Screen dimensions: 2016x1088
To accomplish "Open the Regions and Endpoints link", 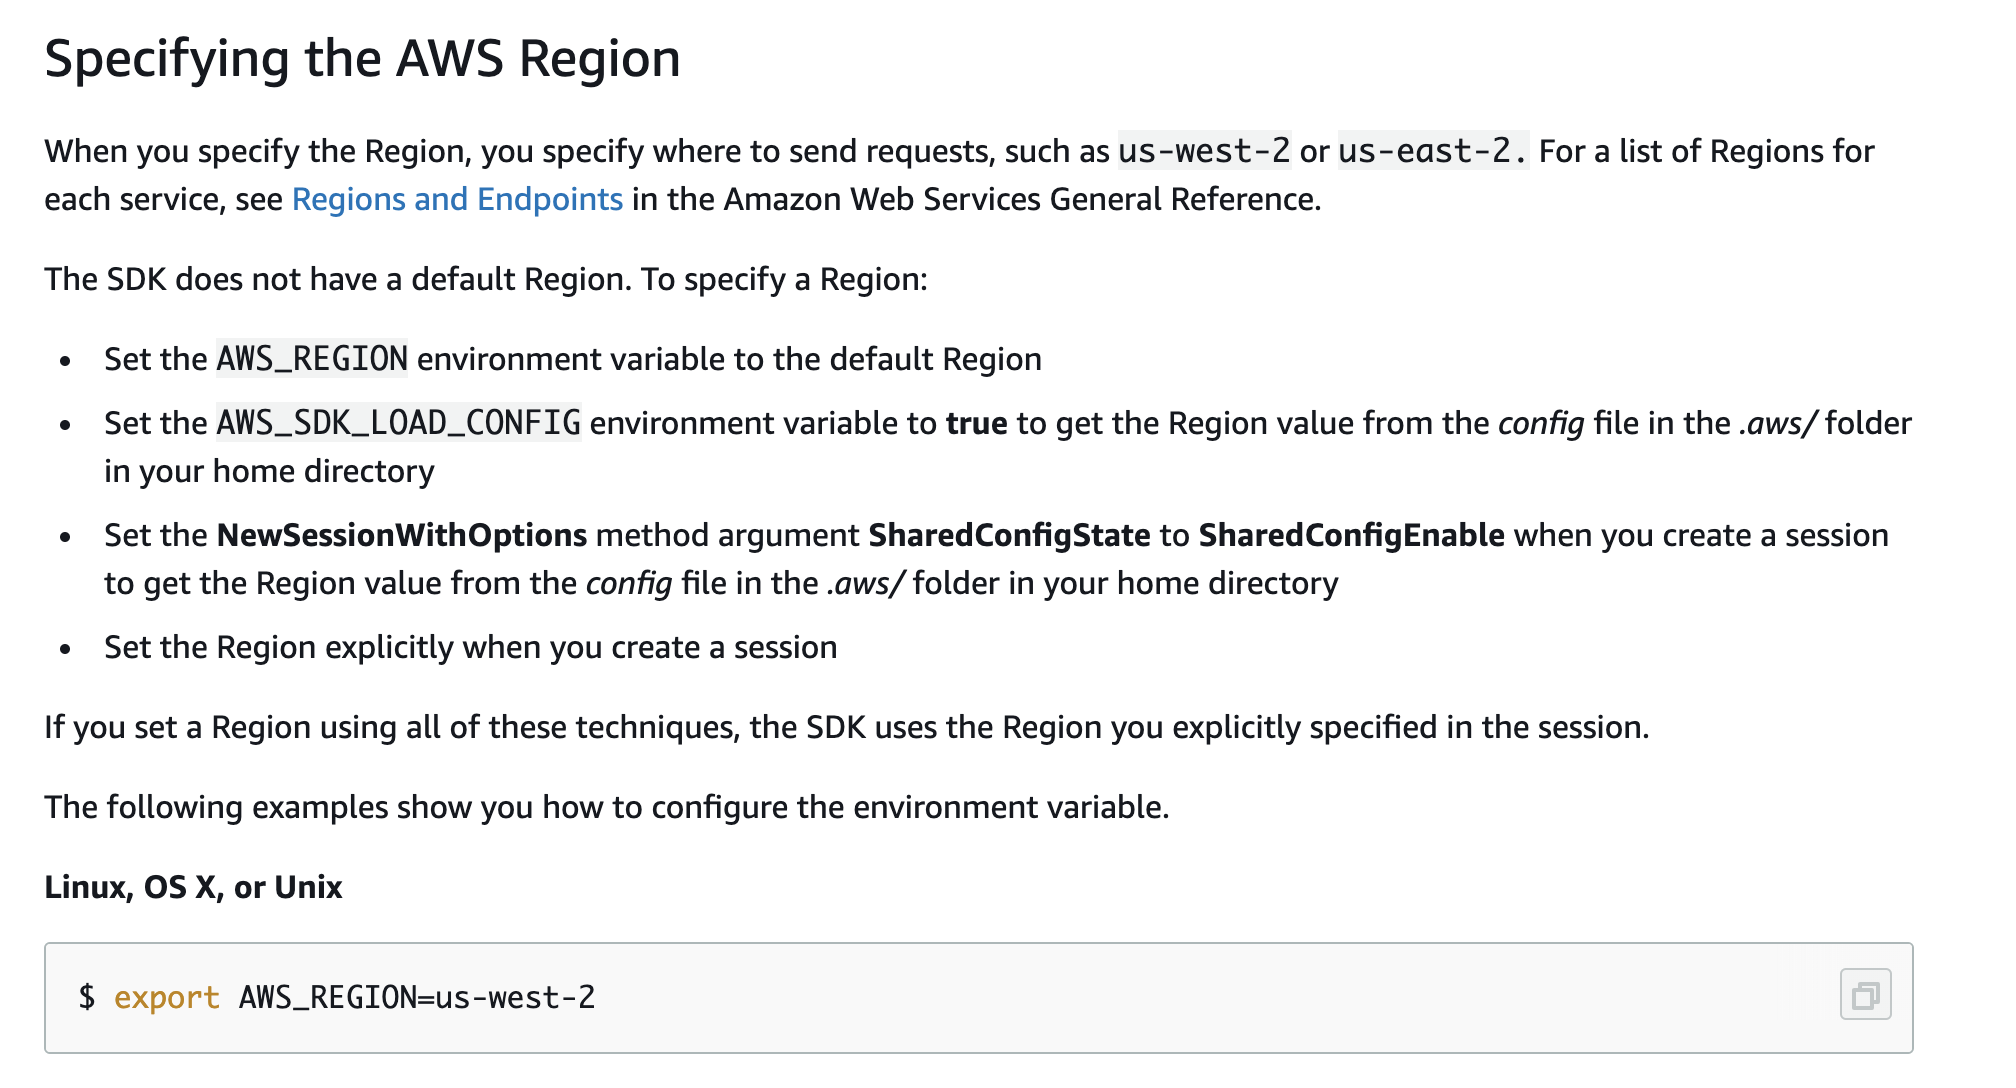I will pyautogui.click(x=457, y=199).
